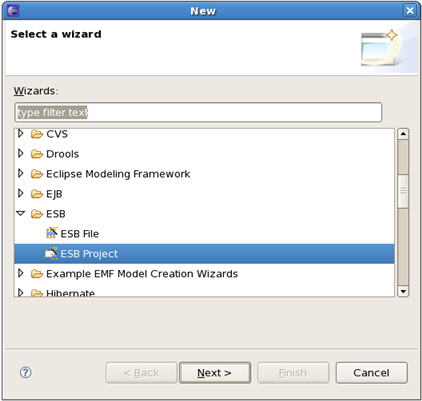This screenshot has height=401, width=422.
Task: Close the New dialog window
Action: click(x=410, y=10)
